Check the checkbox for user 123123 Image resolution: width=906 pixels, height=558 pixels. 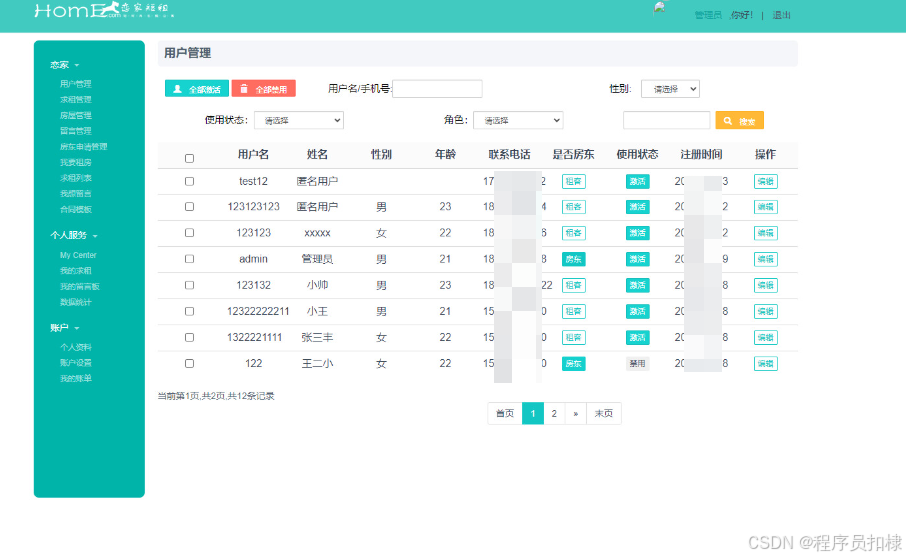[x=190, y=233]
